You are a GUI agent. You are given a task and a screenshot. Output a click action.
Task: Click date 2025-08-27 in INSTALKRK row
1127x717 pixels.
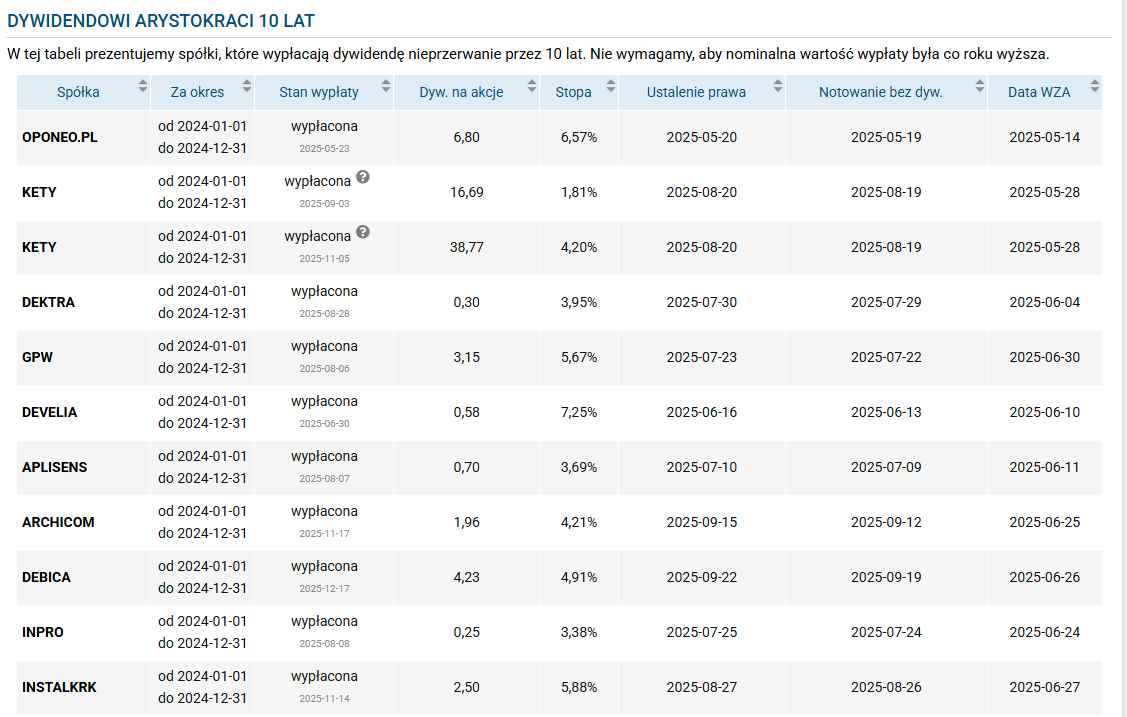[x=702, y=688]
